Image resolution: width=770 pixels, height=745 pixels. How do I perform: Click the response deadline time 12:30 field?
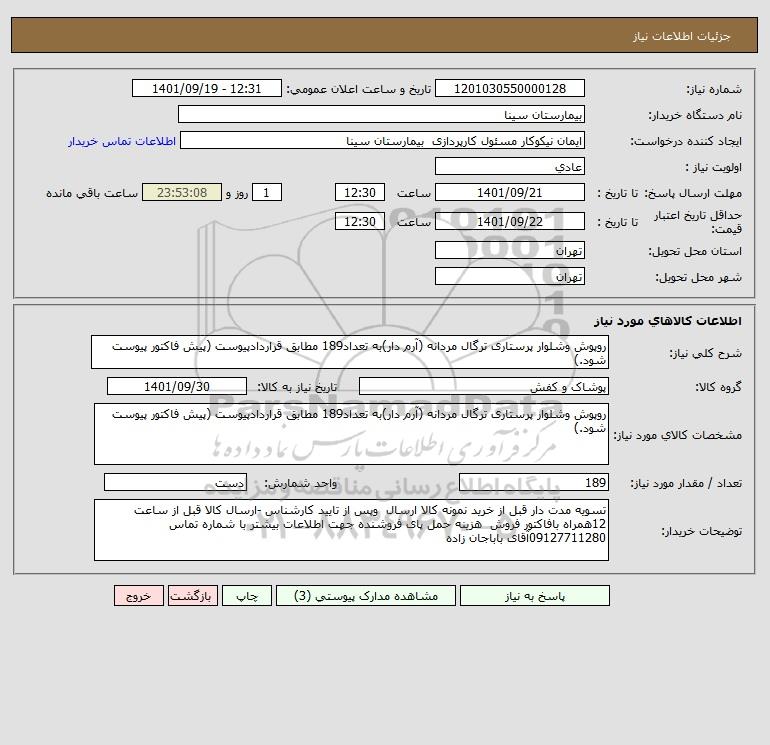360,193
